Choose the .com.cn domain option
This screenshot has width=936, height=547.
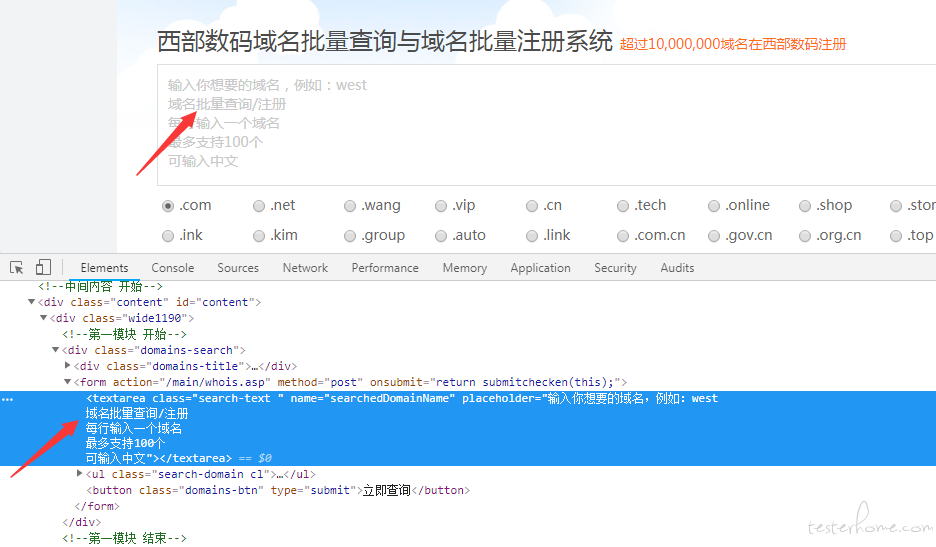[x=623, y=236]
